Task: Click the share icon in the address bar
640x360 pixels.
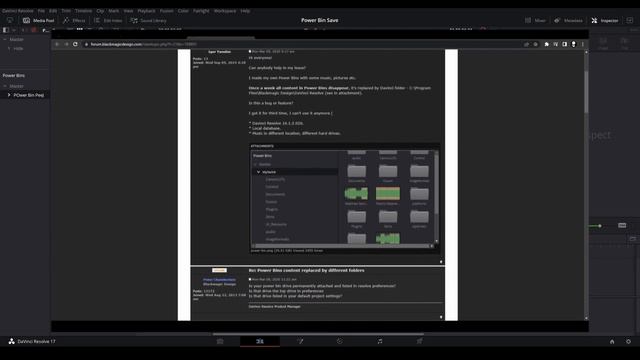Action: 527,44
